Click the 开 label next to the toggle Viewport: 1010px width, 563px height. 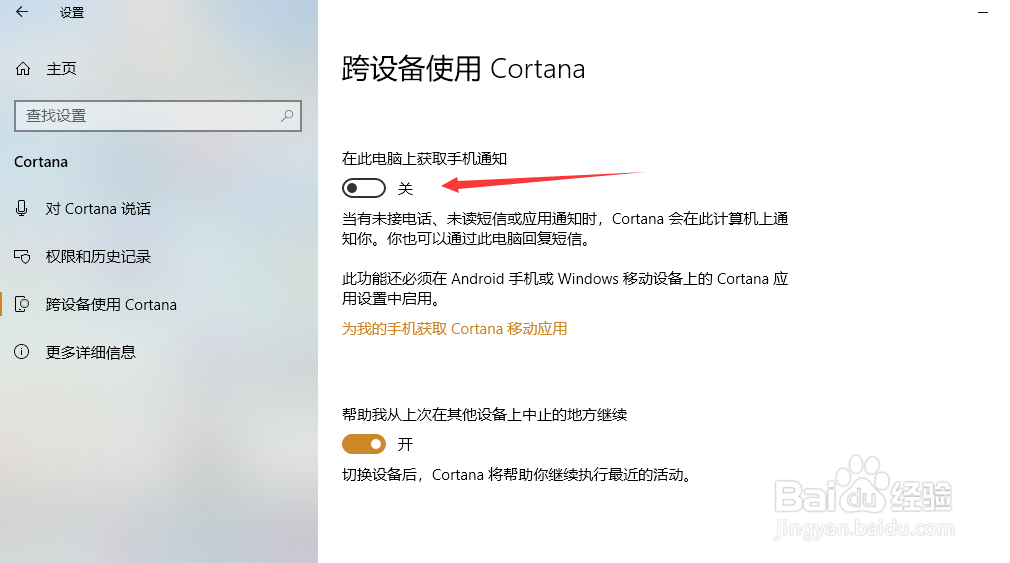[x=405, y=444]
